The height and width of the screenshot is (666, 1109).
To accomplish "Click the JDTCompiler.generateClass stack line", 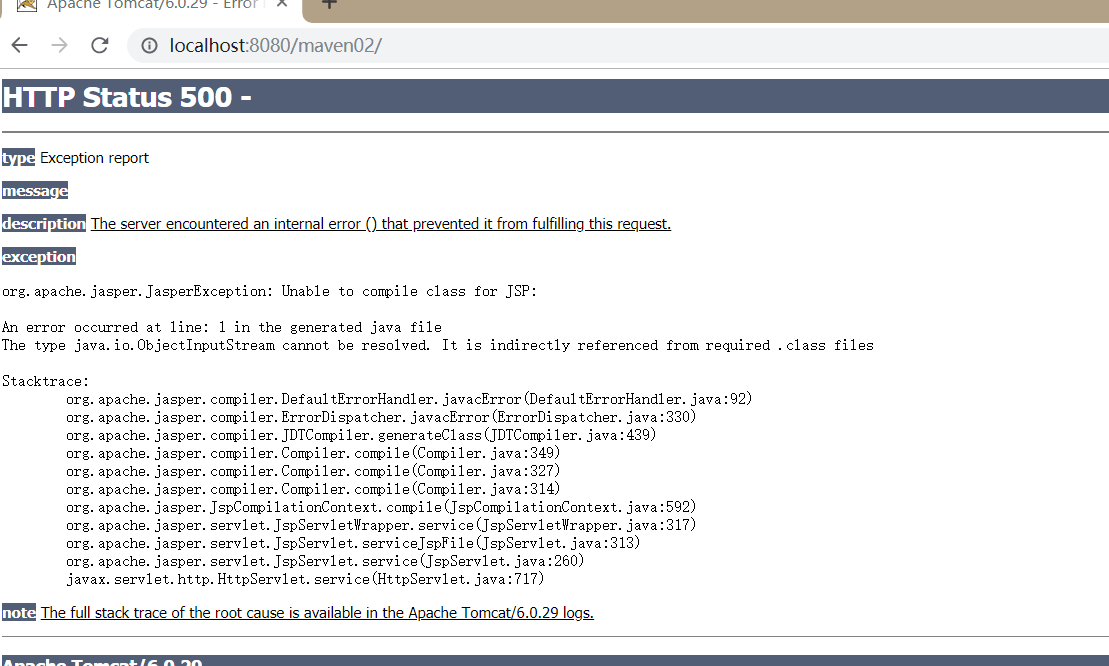I will click(x=361, y=436).
